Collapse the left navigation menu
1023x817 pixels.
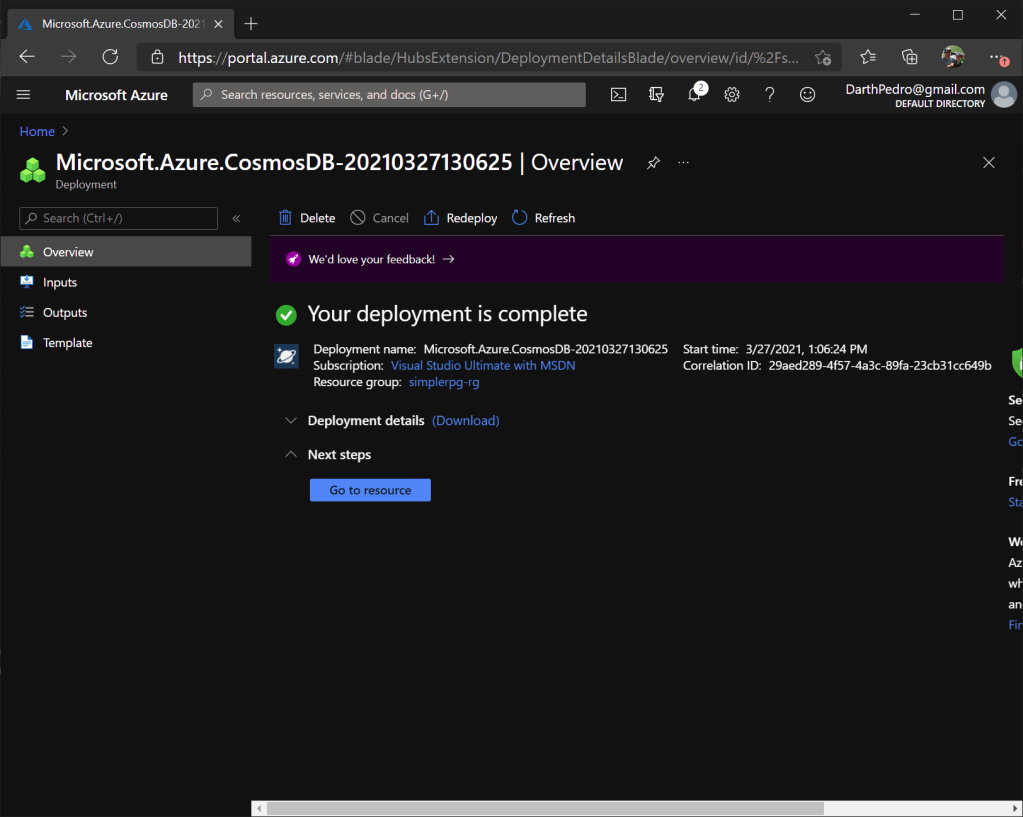click(237, 218)
